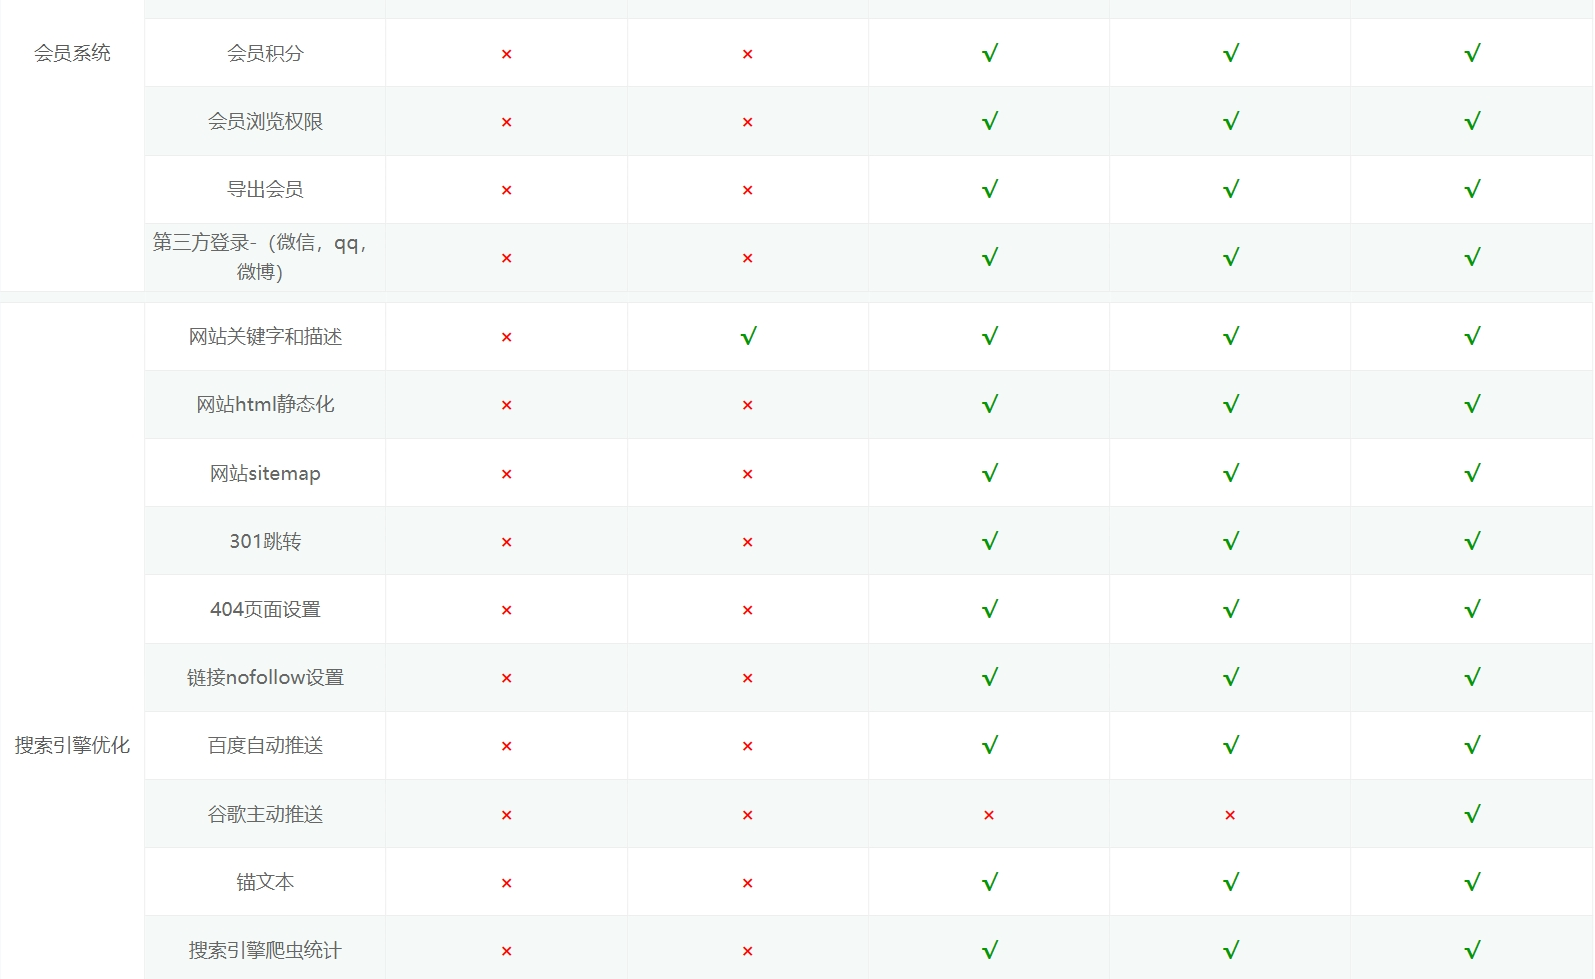Click last green check in 导出会员 row
1595x979 pixels.
[1472, 190]
